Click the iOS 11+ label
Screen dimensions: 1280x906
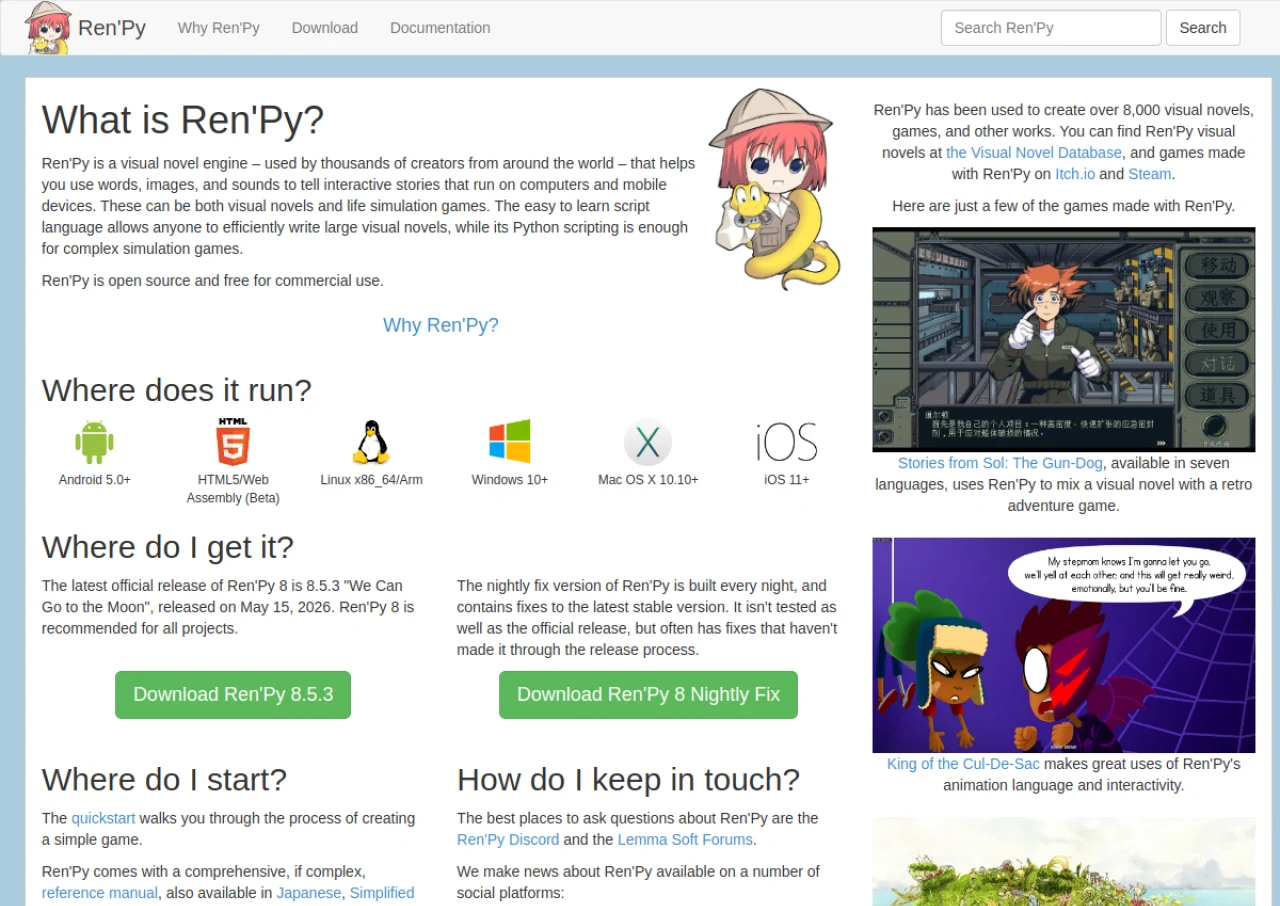(787, 480)
